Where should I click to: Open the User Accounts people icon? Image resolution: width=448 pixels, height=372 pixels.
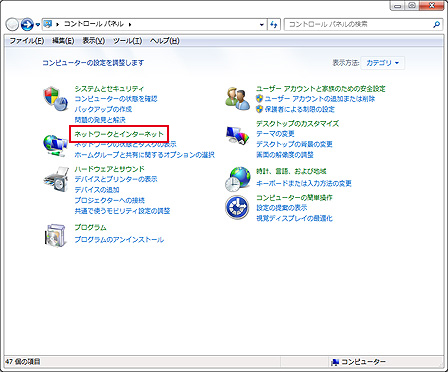click(x=237, y=99)
